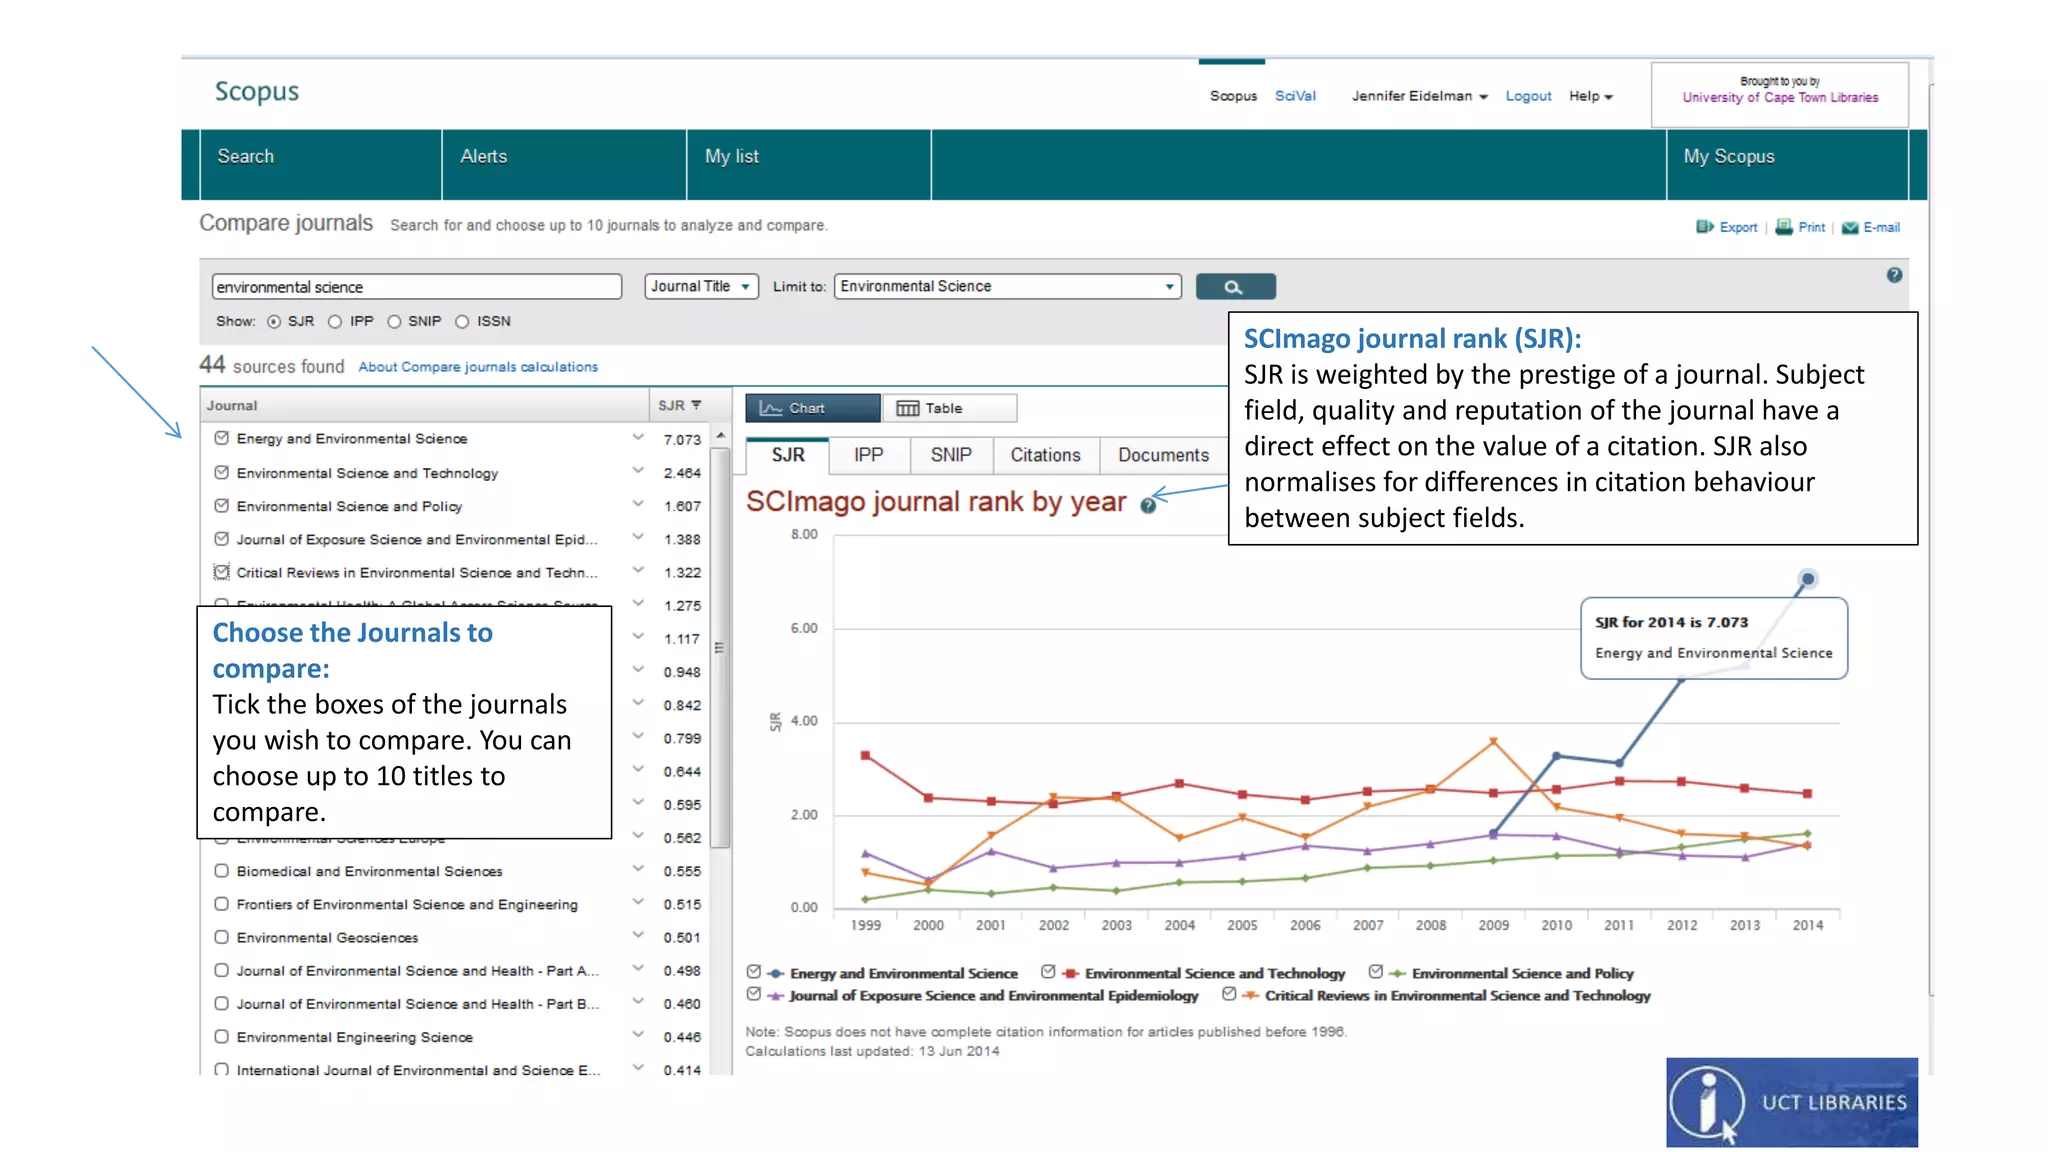Screen dimensions: 2048x1152
Task: Tick Environmental Geosciences checkbox
Action: (x=222, y=937)
